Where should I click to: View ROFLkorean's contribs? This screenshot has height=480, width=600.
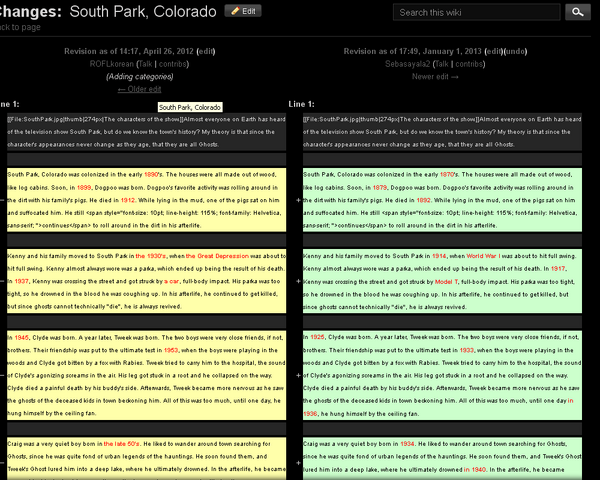173,64
